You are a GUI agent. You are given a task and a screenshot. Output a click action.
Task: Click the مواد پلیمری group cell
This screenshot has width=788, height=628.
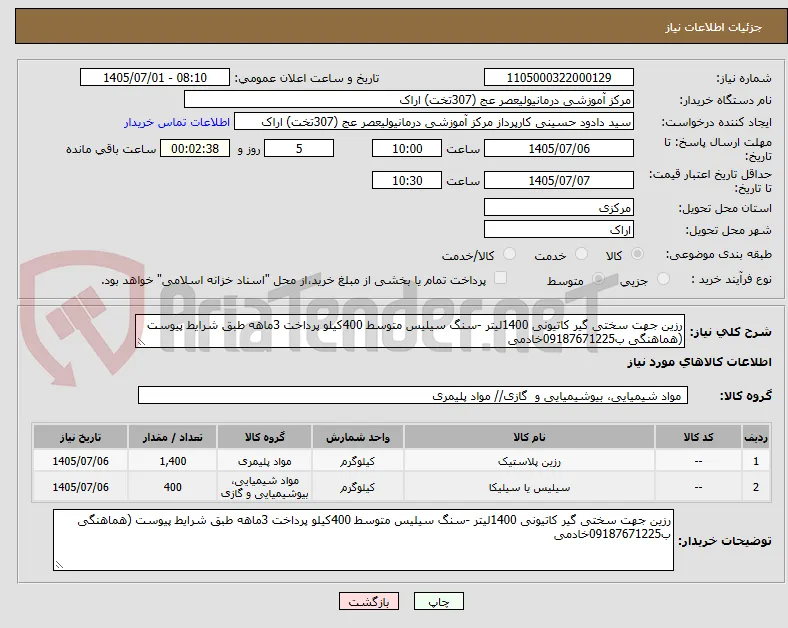click(x=264, y=461)
